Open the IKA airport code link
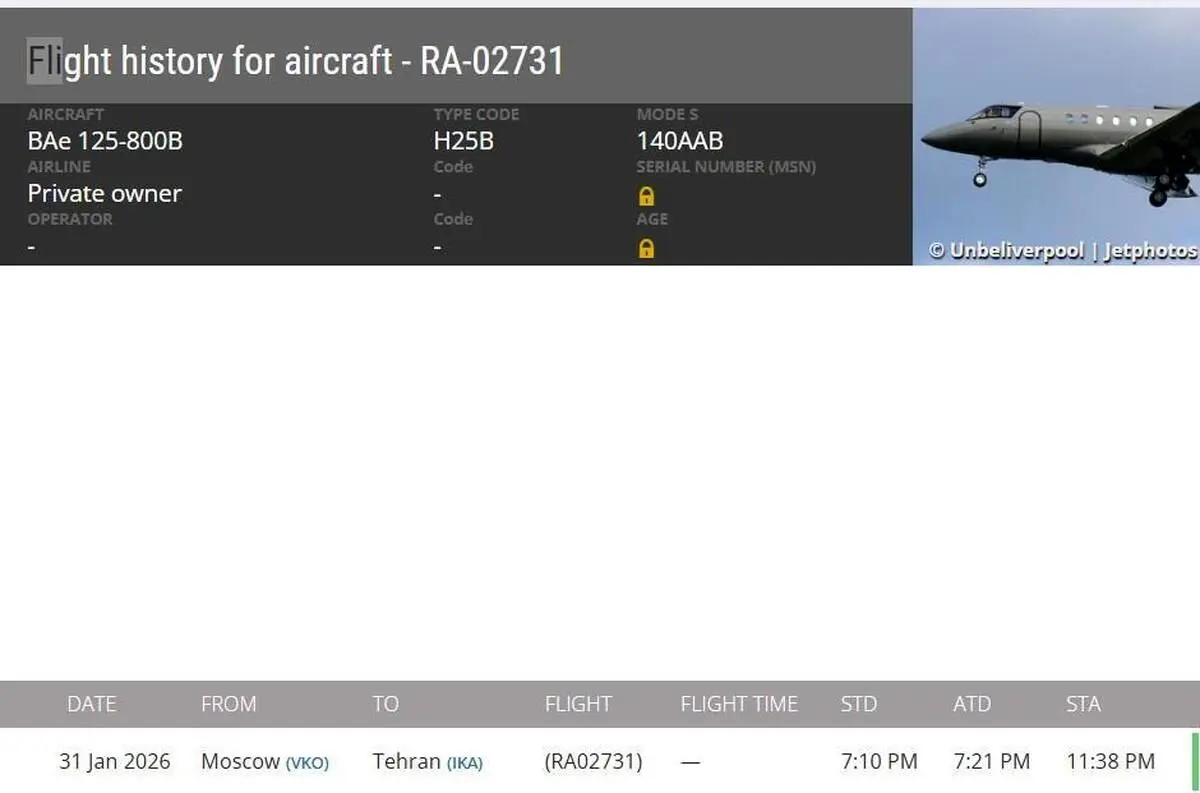Screen dimensions: 1200x793 pos(464,763)
